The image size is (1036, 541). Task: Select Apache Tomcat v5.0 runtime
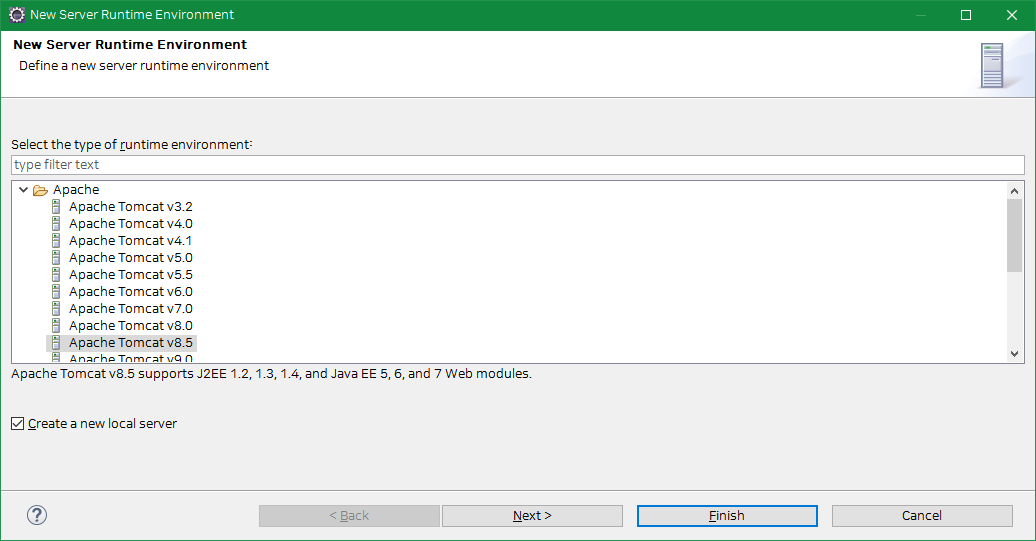pyautogui.click(x=131, y=258)
